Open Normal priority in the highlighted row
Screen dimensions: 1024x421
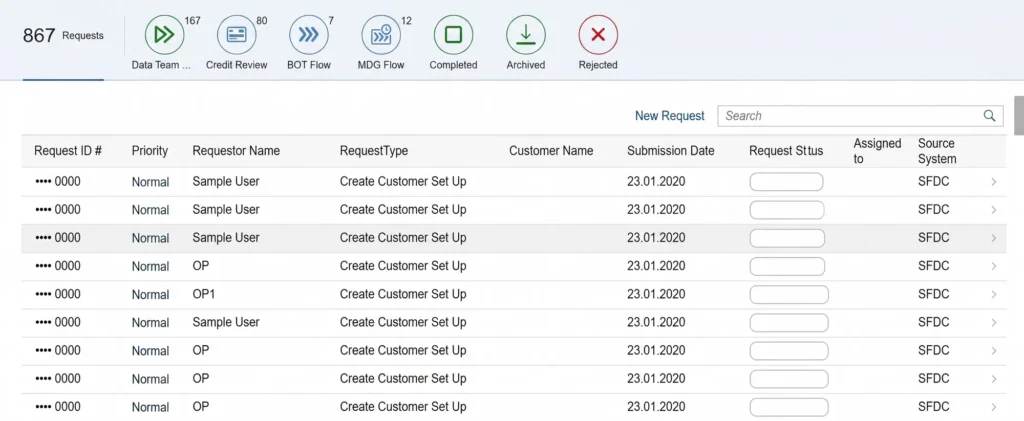click(150, 238)
